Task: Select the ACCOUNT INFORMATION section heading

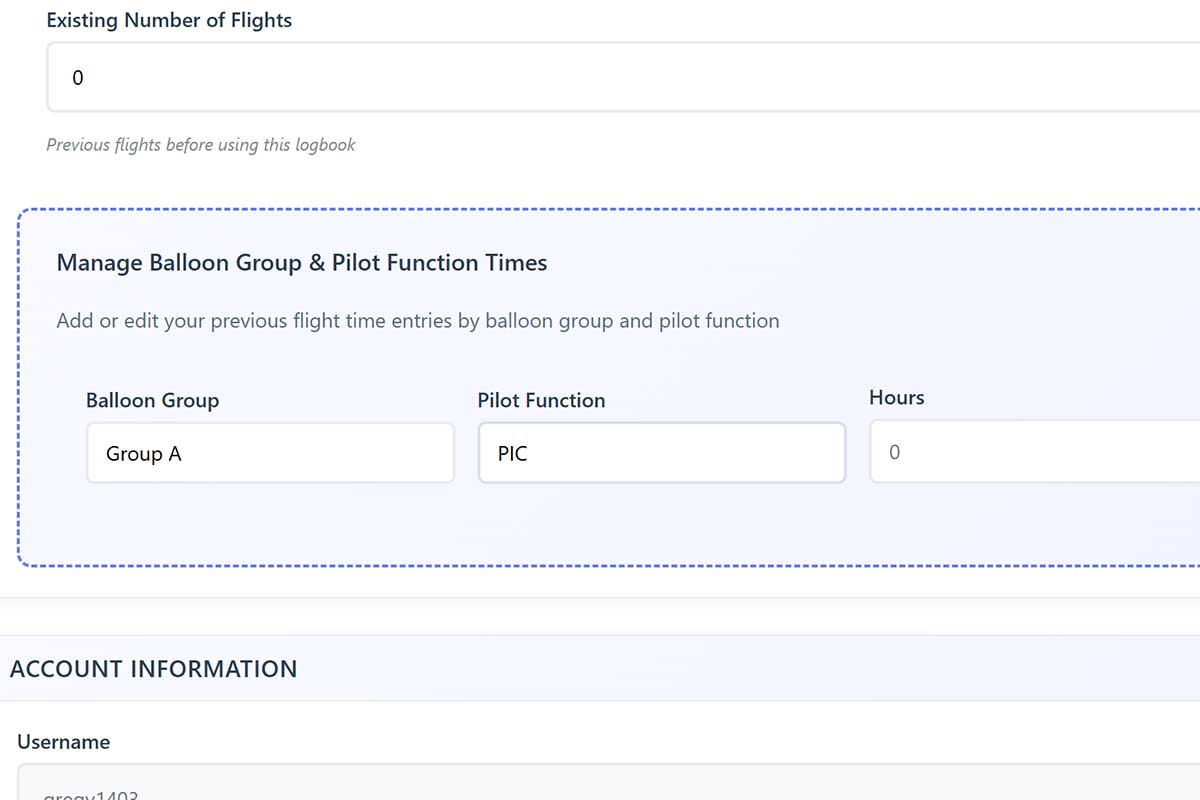Action: 153,669
